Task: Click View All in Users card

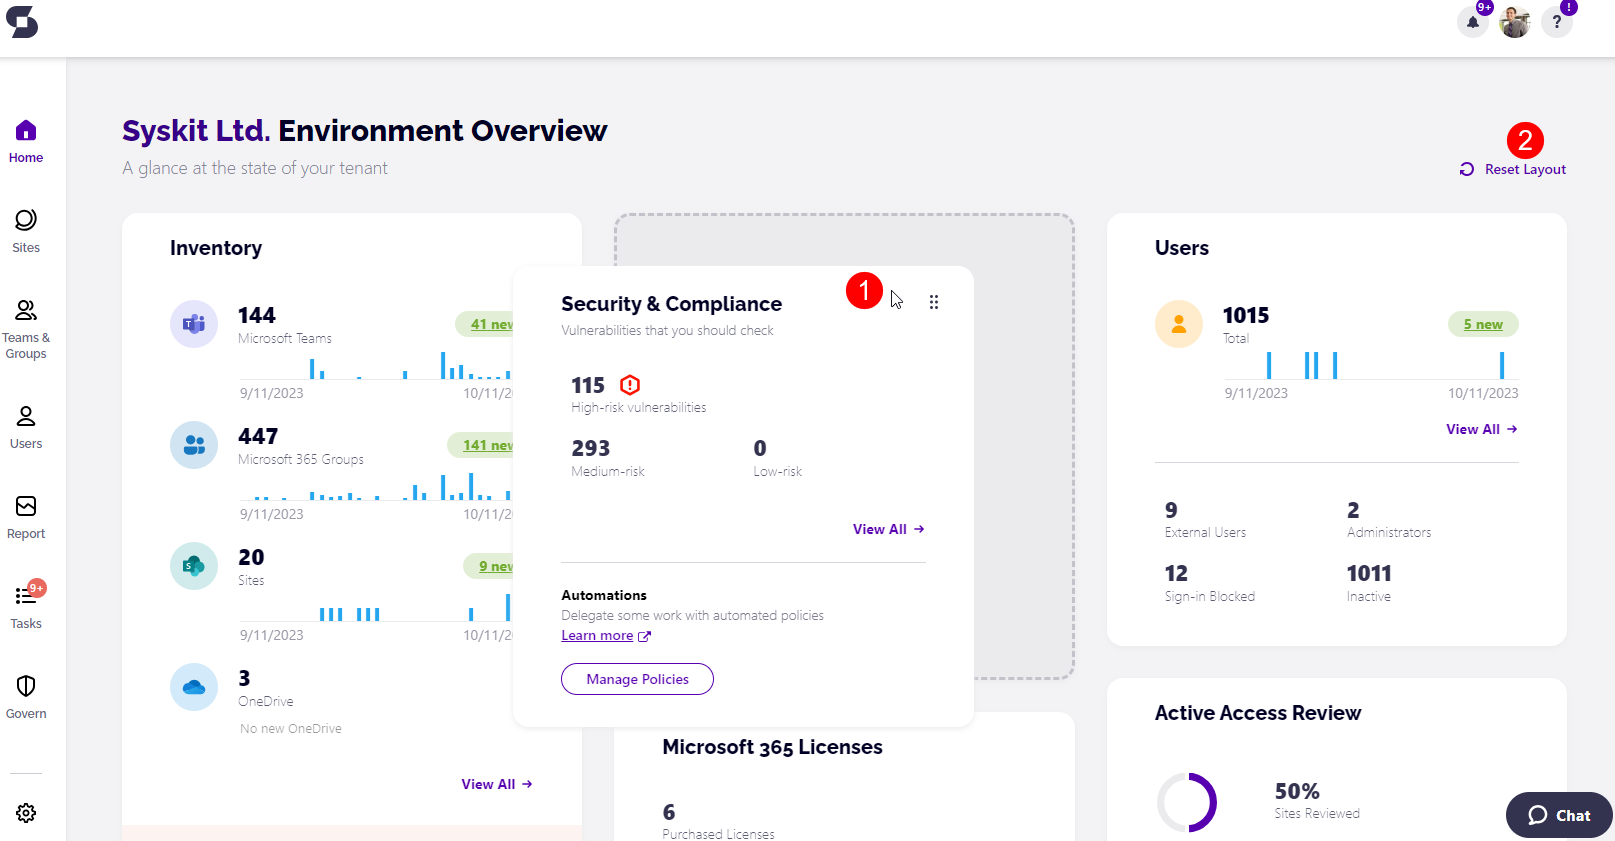Action: point(1482,429)
